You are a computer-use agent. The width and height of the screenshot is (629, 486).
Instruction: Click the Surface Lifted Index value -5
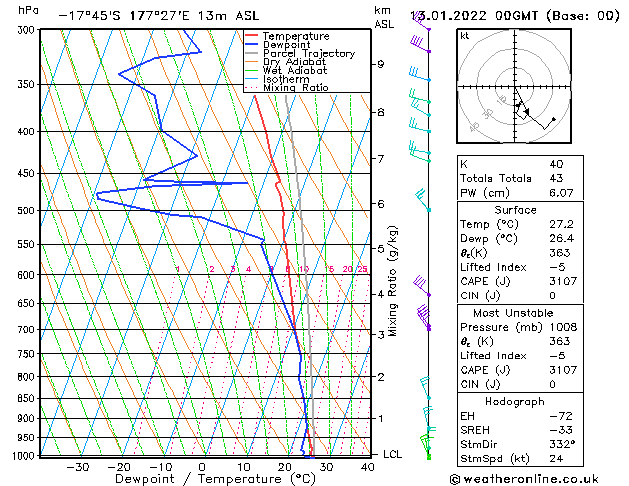(x=557, y=267)
